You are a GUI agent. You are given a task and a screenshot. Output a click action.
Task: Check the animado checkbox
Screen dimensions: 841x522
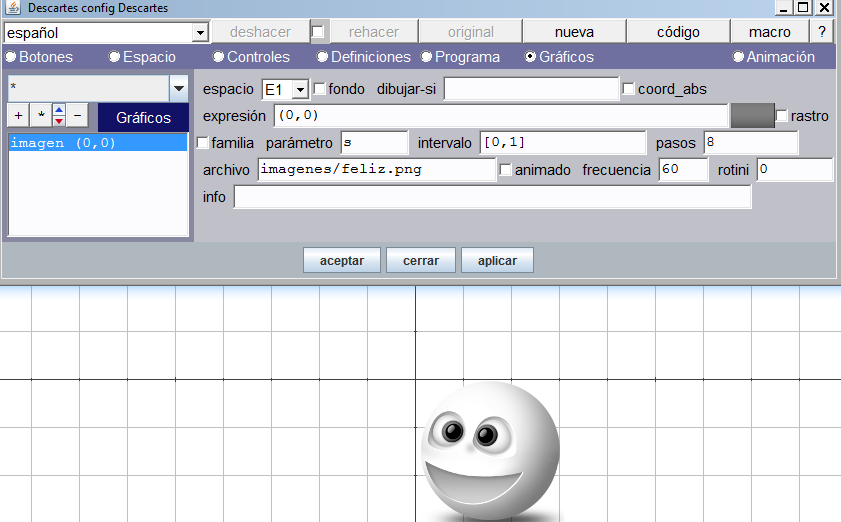click(x=506, y=170)
